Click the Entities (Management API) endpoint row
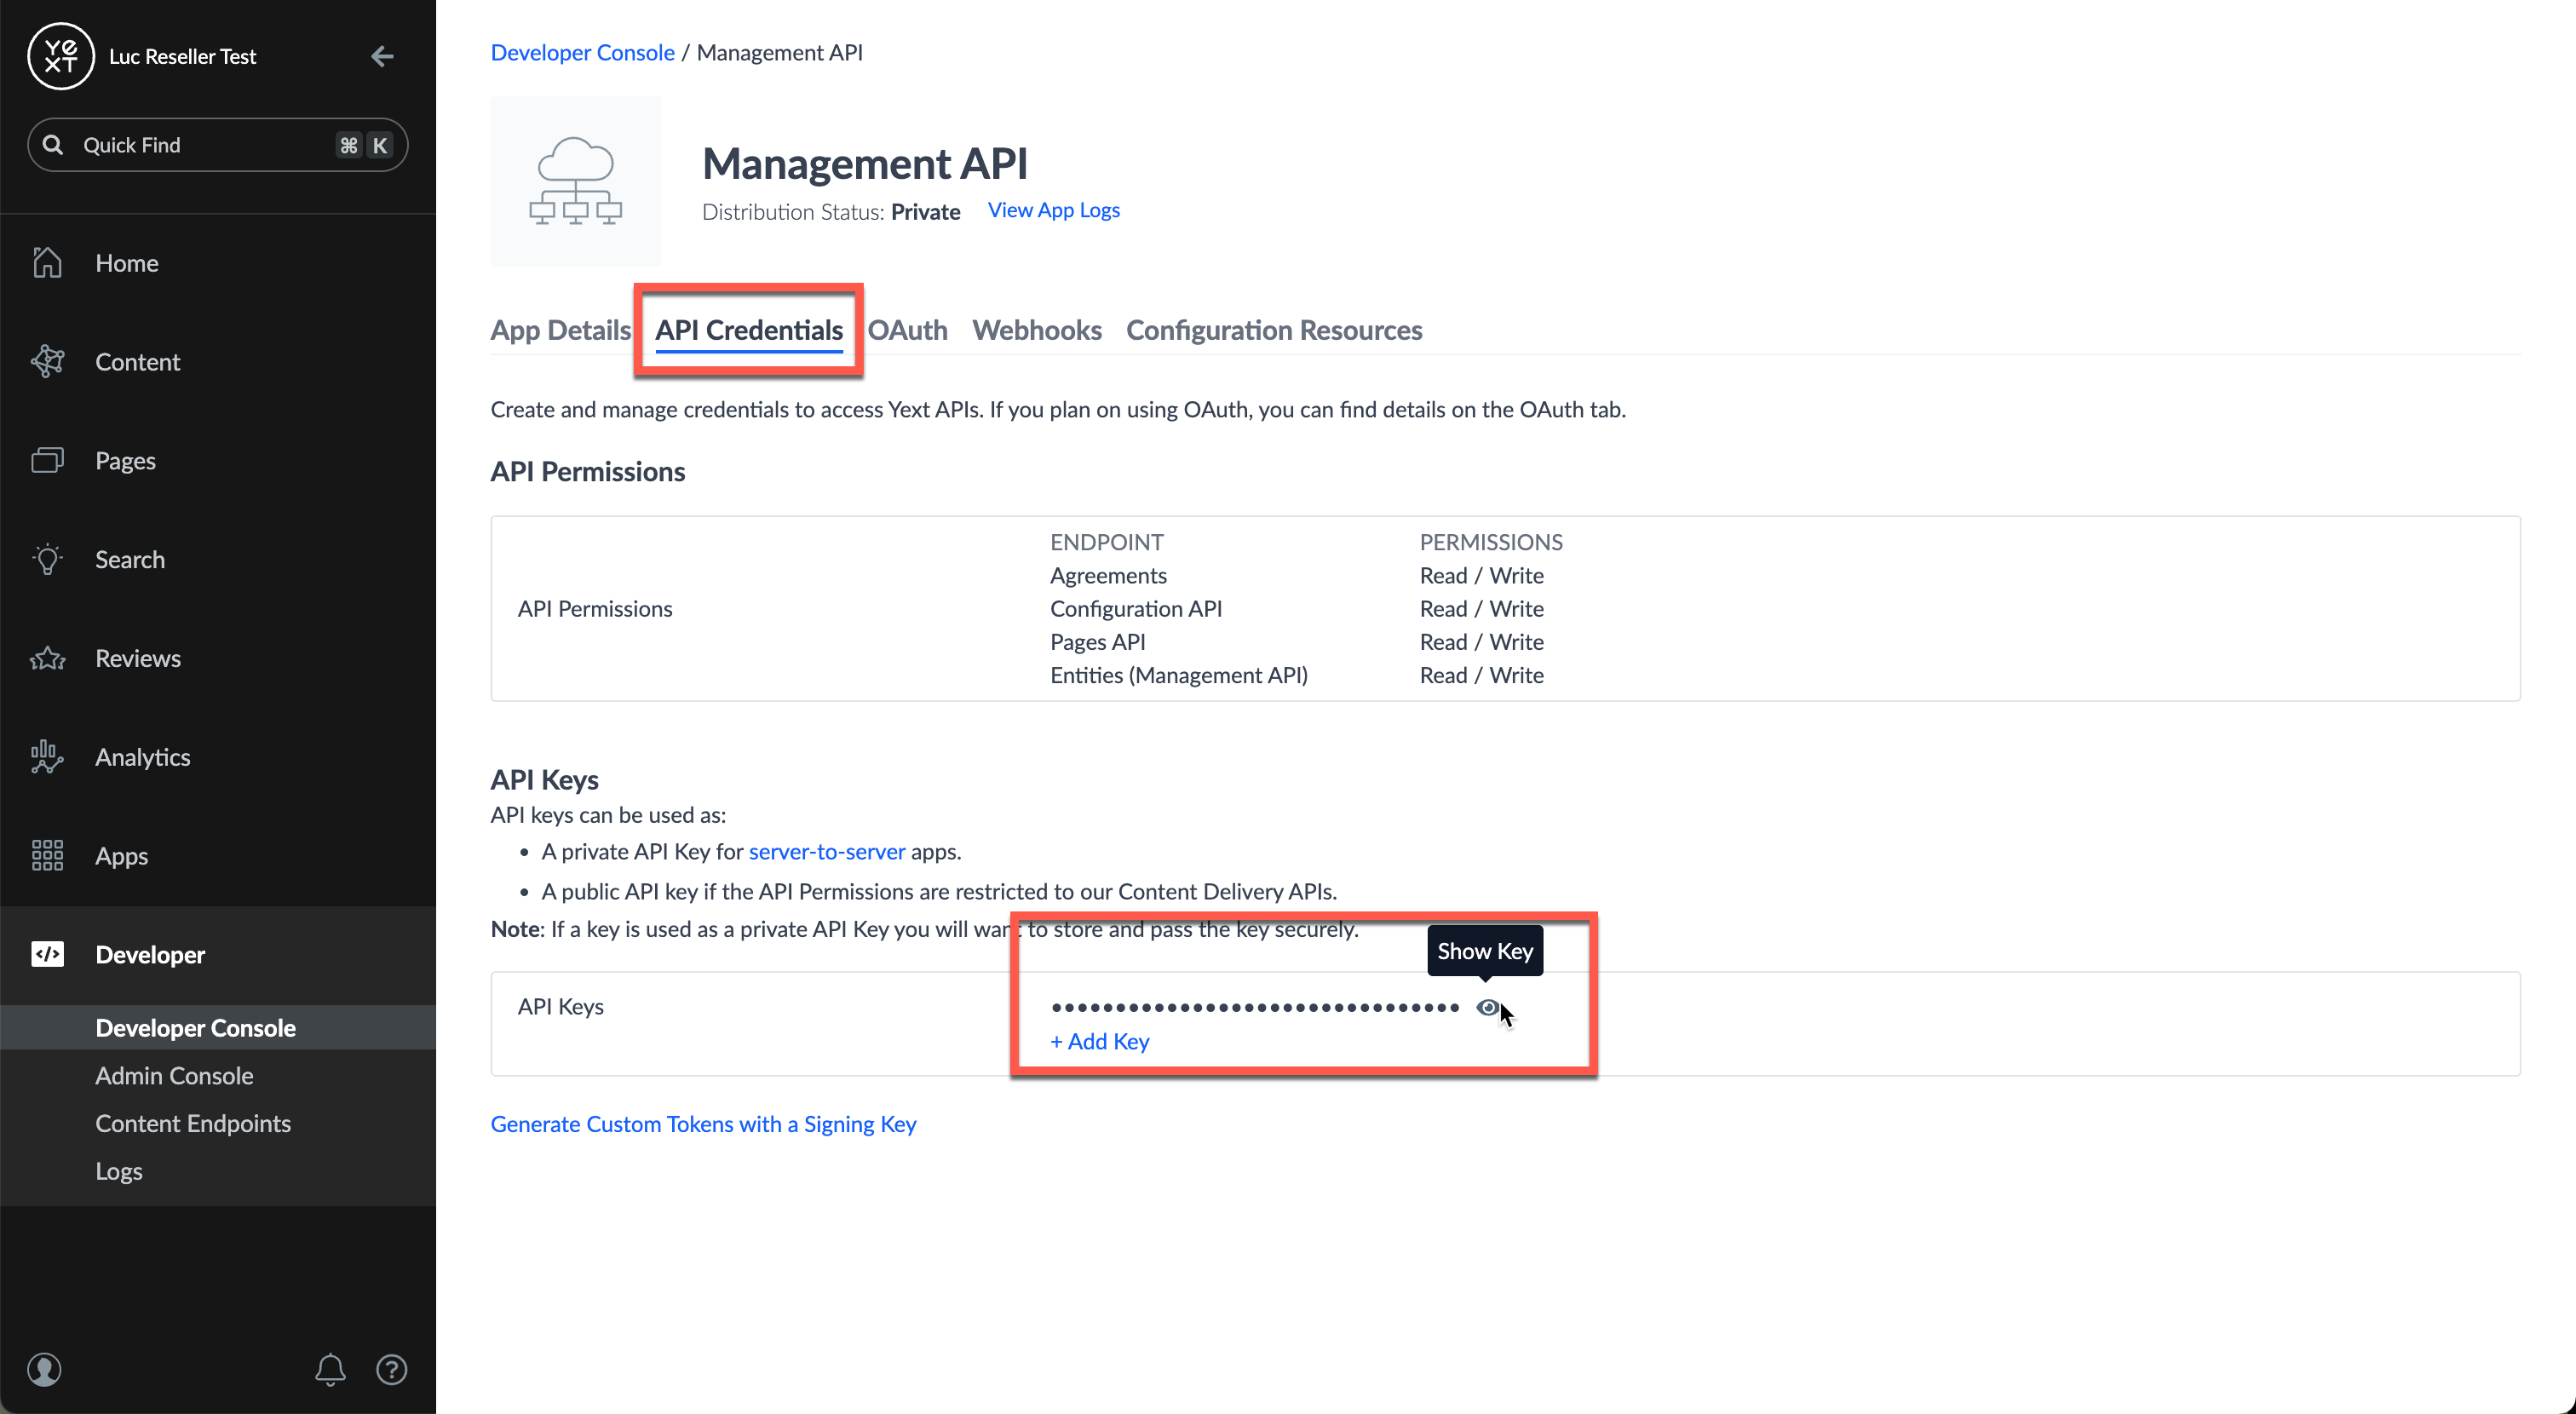The width and height of the screenshot is (2576, 1414). (1297, 675)
